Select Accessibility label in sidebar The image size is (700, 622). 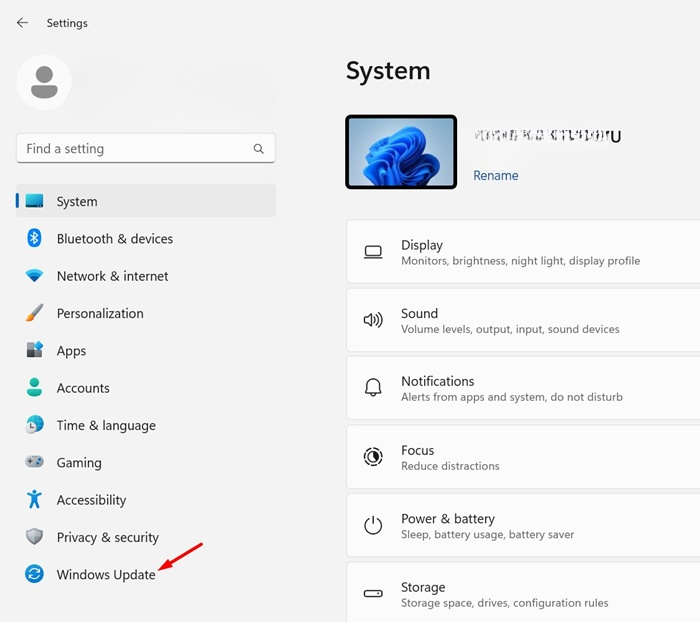coord(92,500)
